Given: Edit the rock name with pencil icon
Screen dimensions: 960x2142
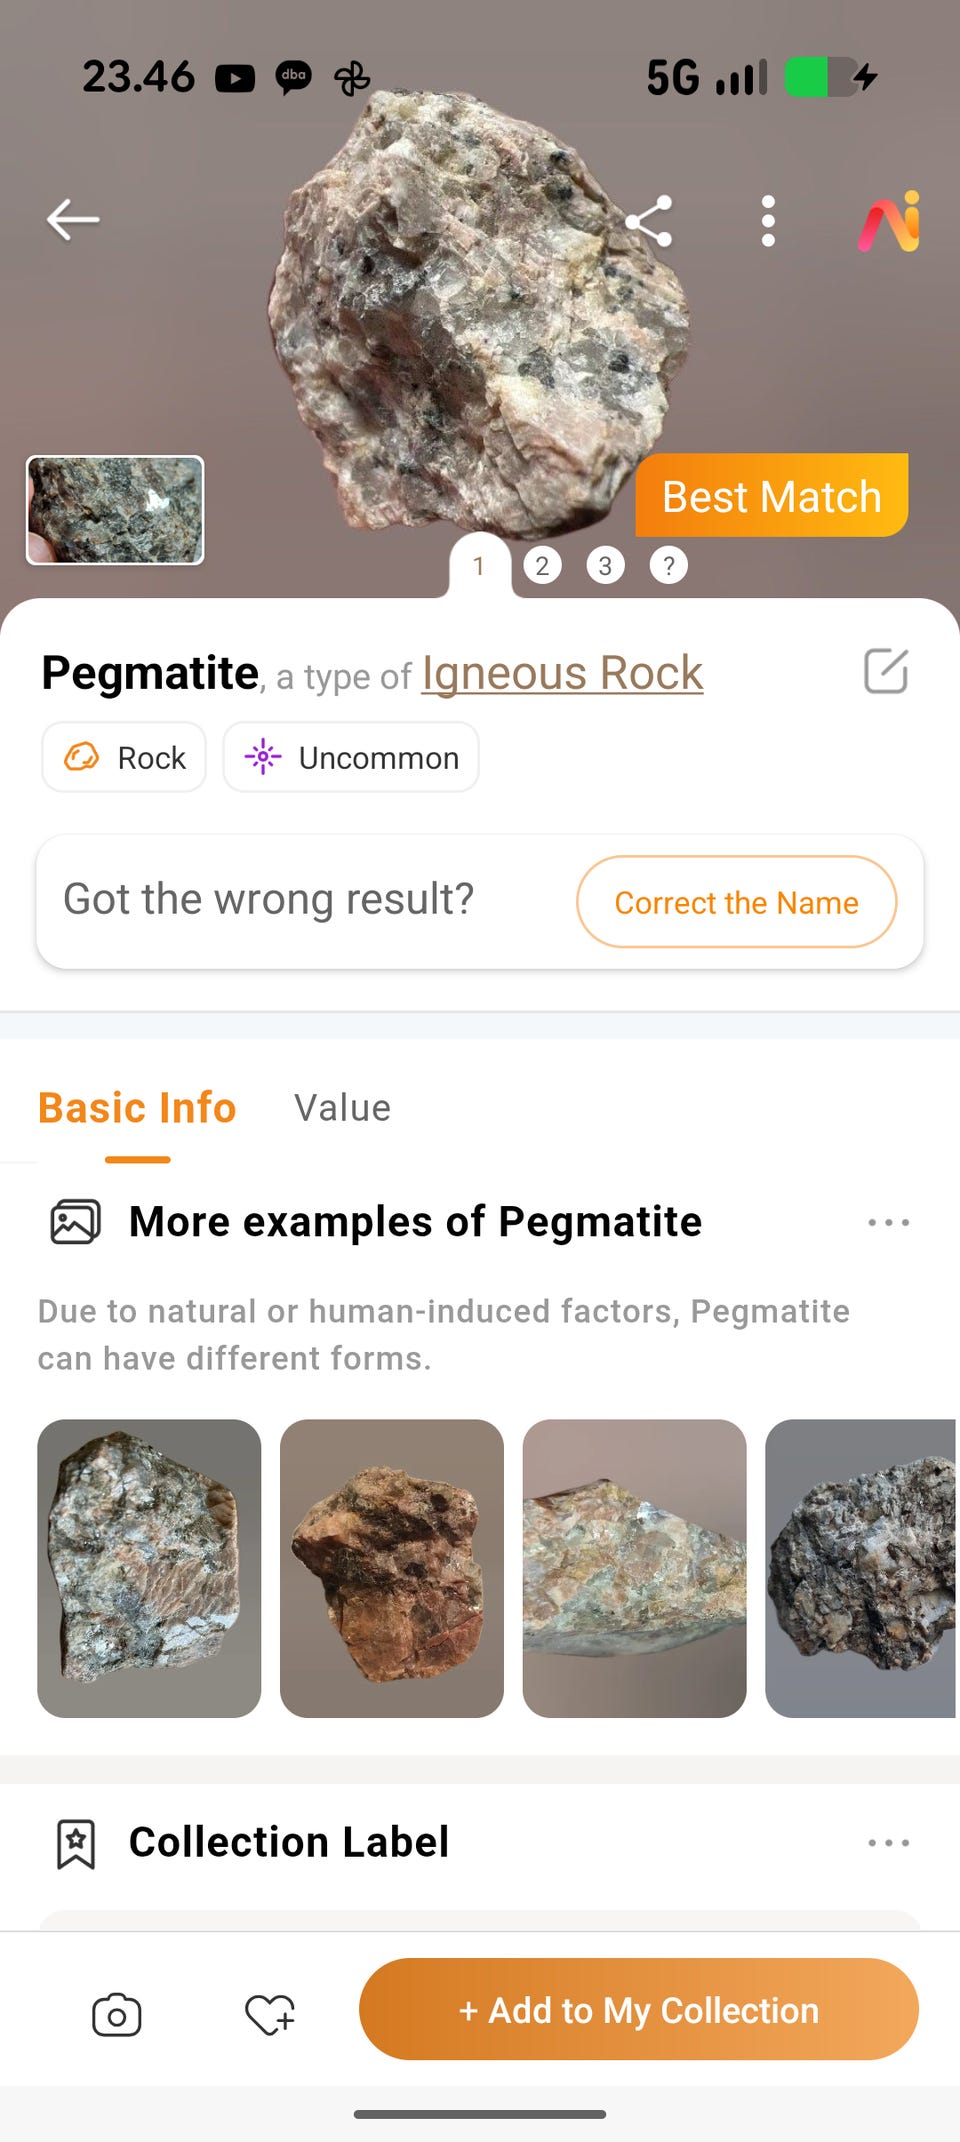Looking at the screenshot, I should (886, 671).
